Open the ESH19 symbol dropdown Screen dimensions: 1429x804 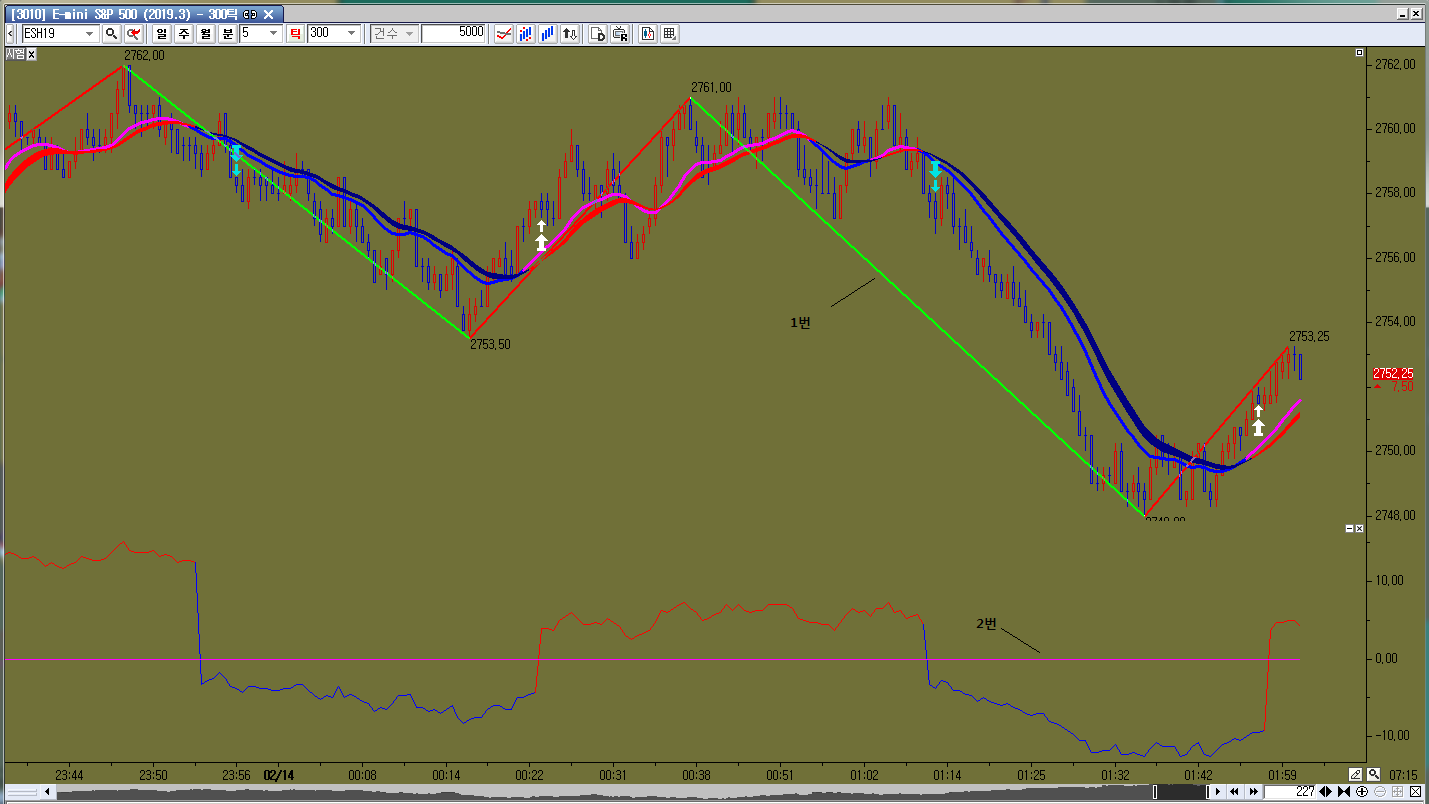[90, 33]
